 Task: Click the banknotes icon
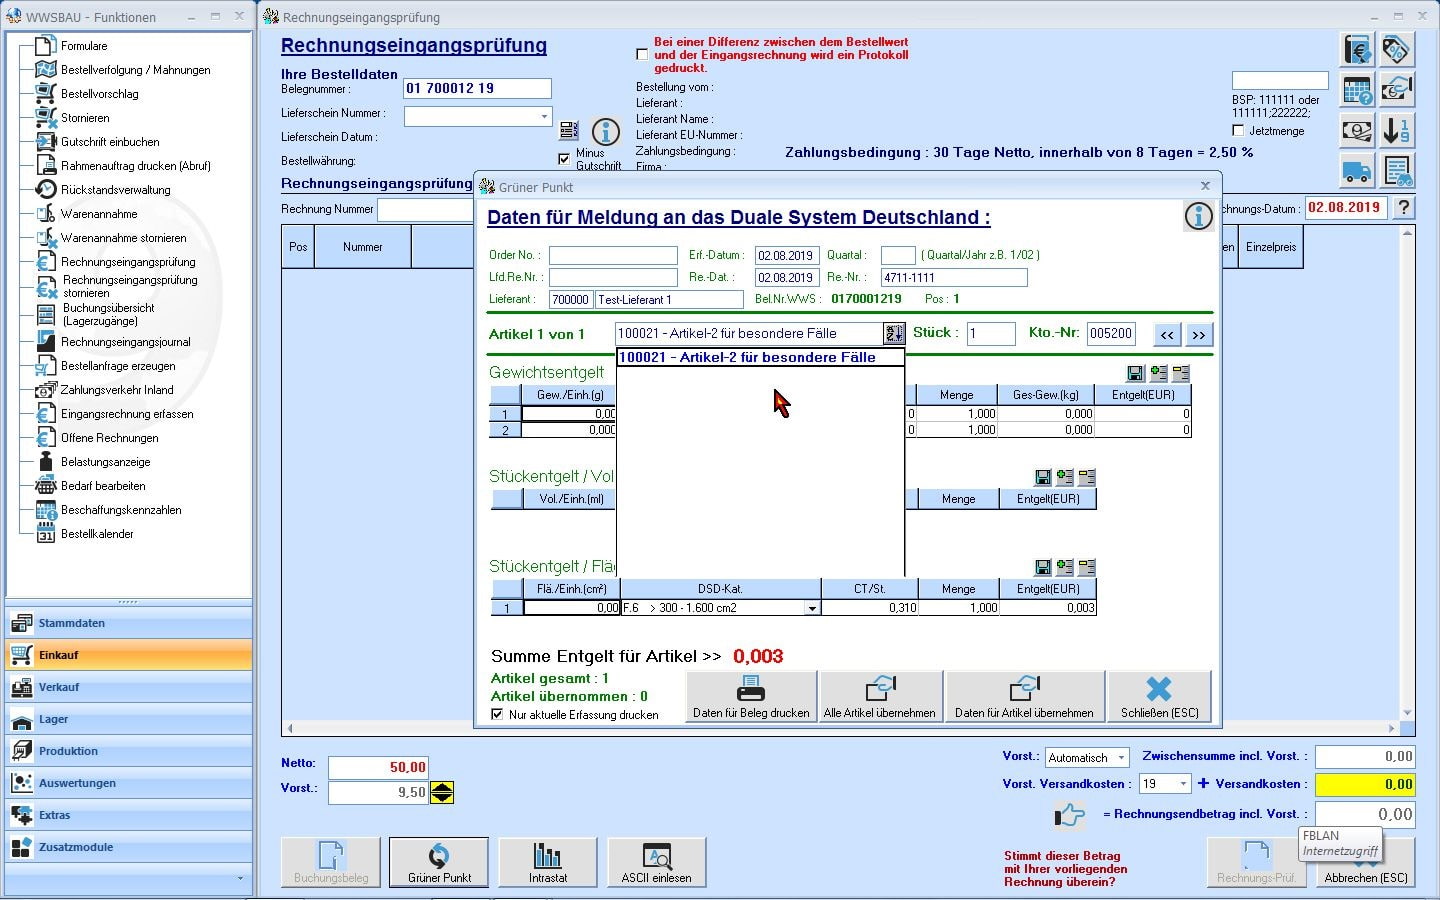pos(1357,130)
